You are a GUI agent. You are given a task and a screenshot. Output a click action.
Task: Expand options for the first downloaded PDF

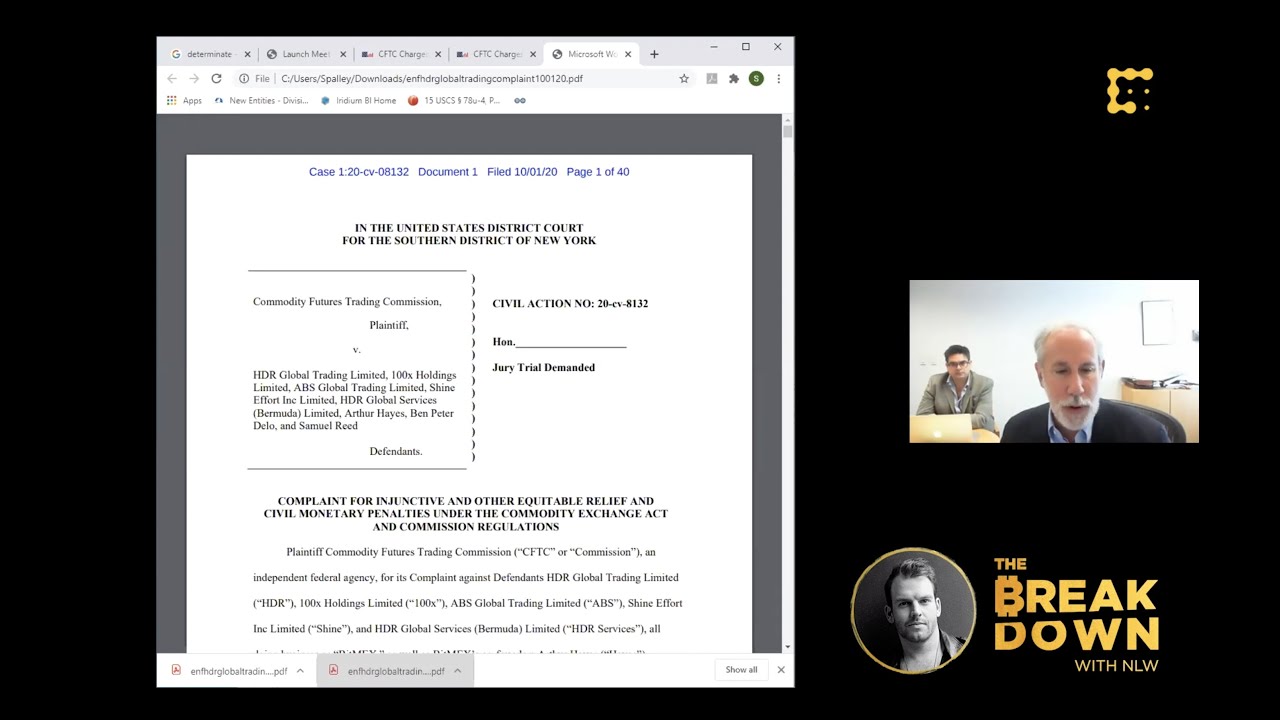coord(300,671)
